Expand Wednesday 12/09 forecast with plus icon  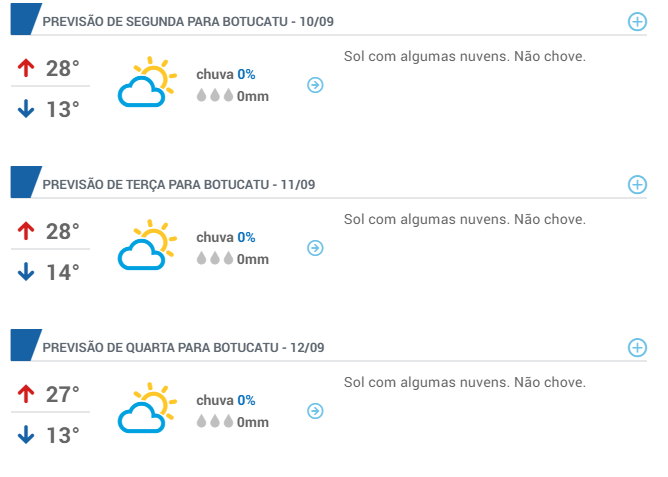(637, 348)
